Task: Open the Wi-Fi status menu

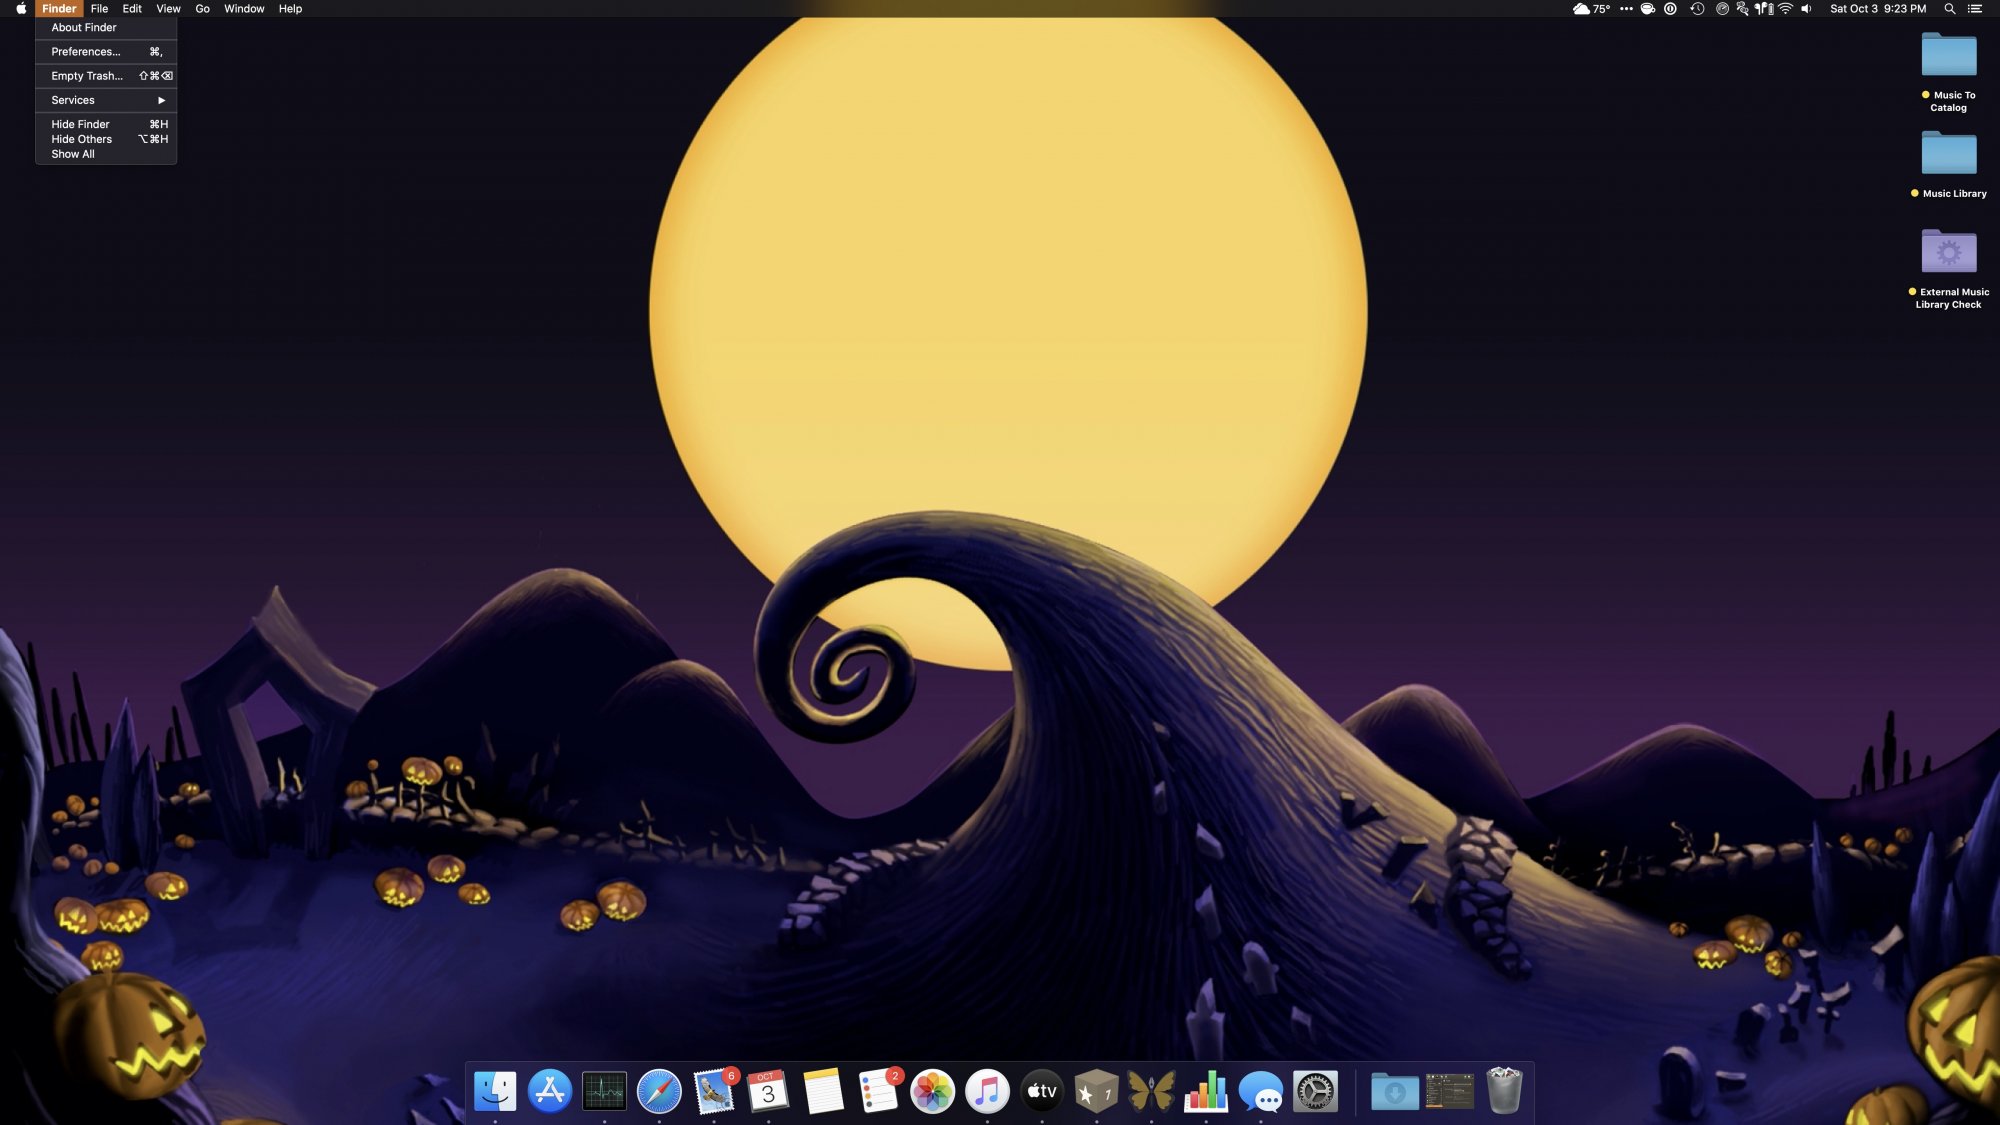Action: click(x=1786, y=9)
